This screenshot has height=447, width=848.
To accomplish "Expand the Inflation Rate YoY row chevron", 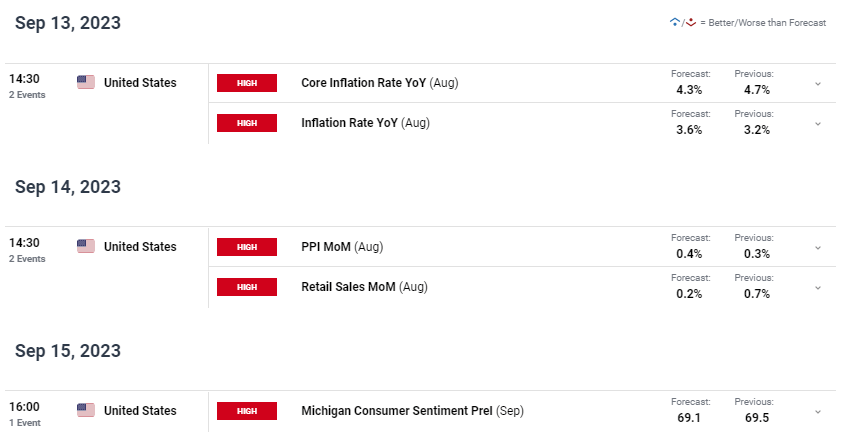I will coord(818,124).
